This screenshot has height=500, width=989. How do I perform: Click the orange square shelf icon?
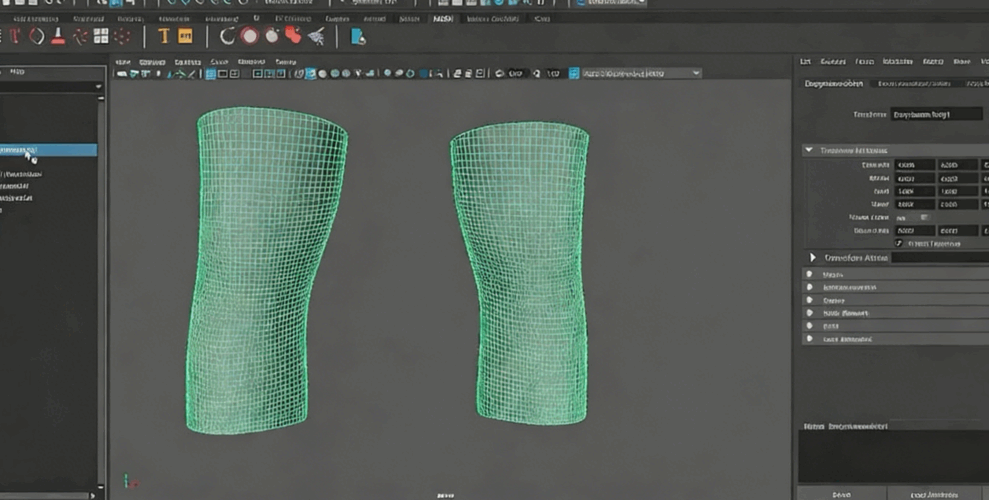(x=185, y=37)
